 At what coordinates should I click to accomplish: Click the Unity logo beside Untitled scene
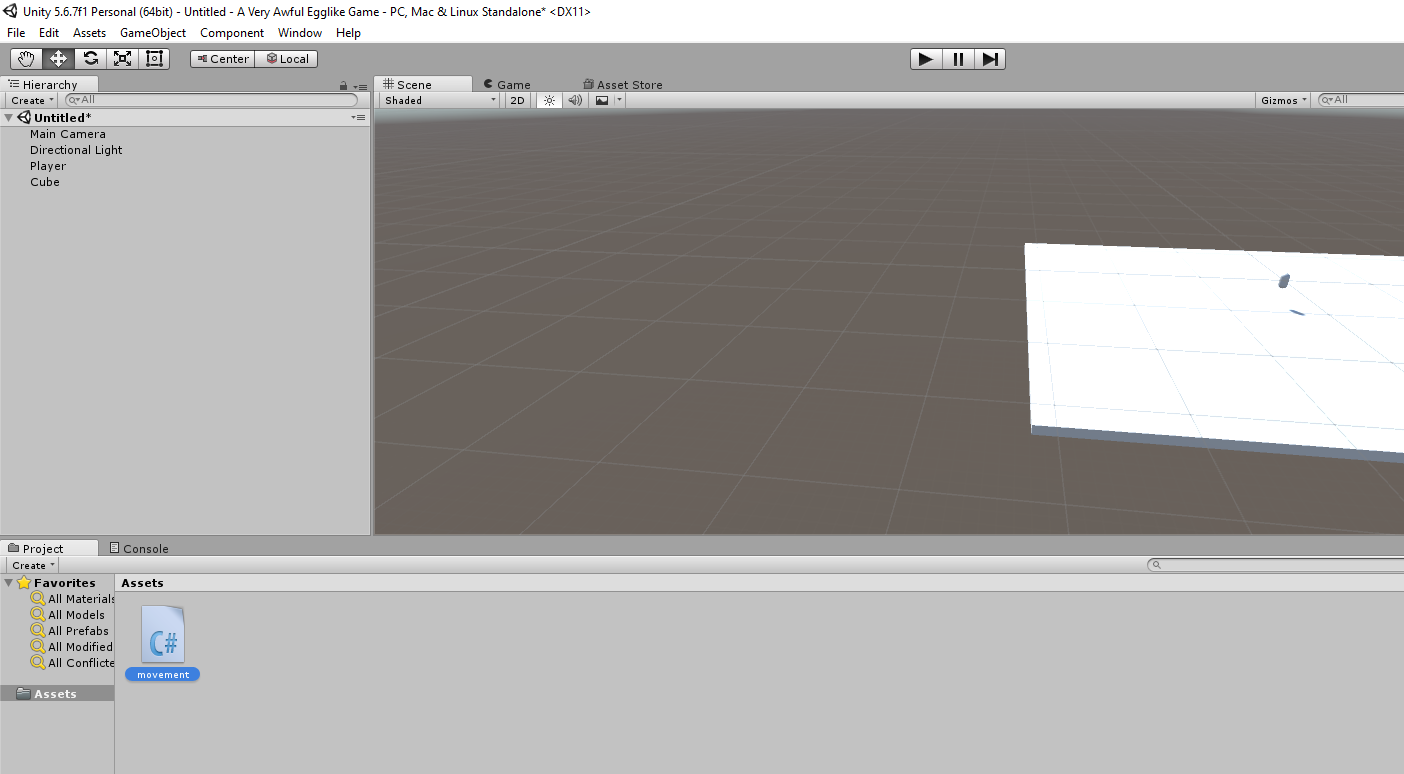(x=24, y=118)
